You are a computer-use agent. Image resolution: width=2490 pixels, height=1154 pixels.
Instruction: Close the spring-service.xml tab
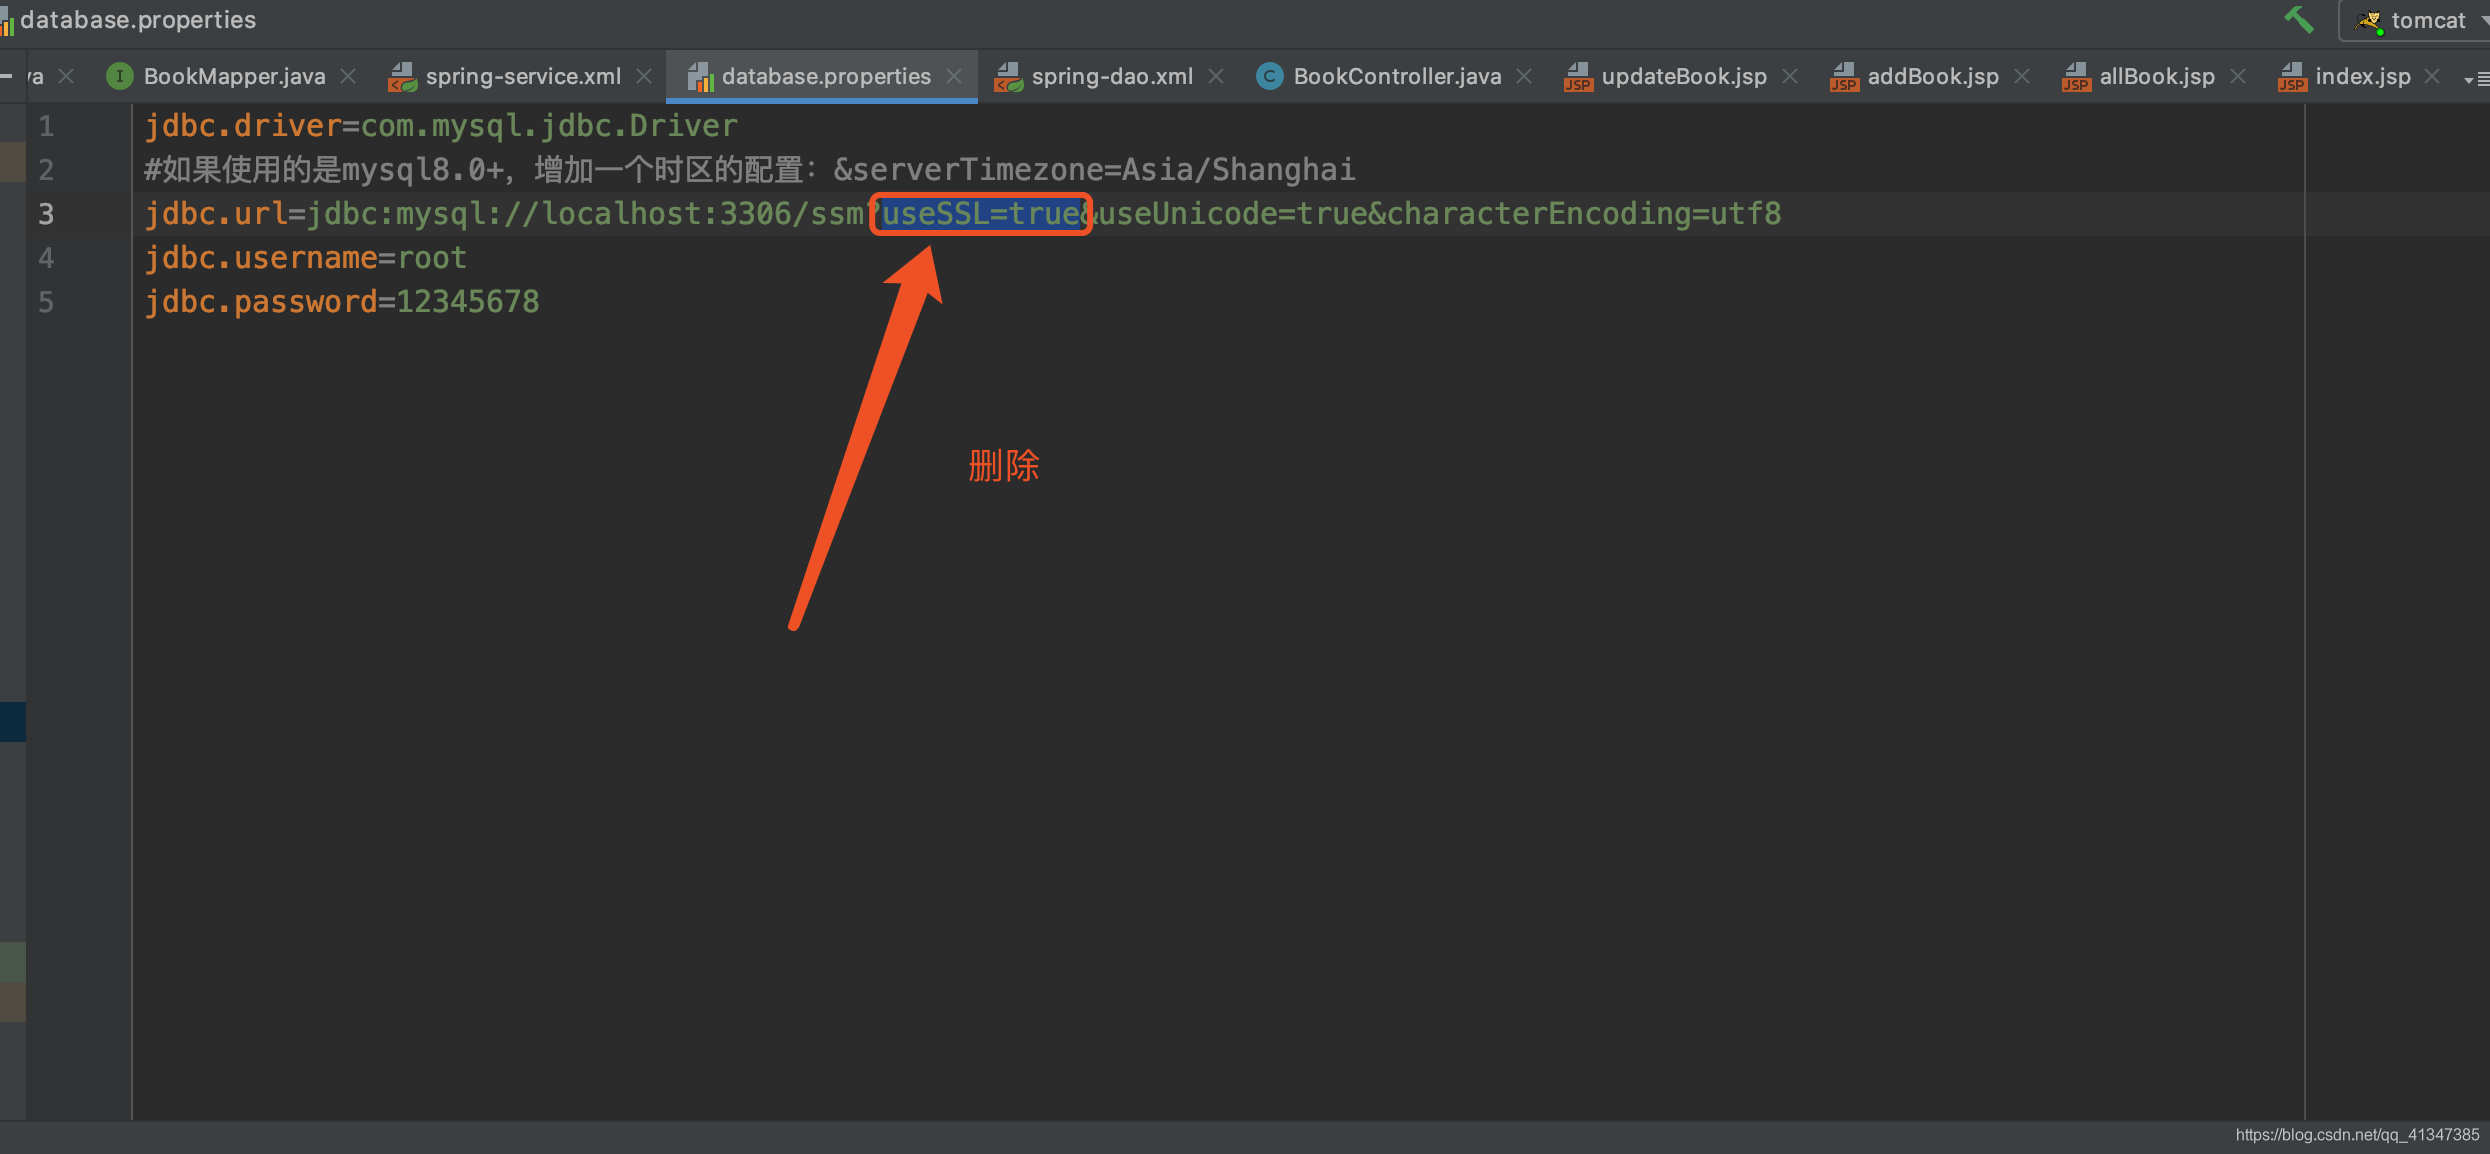click(654, 75)
